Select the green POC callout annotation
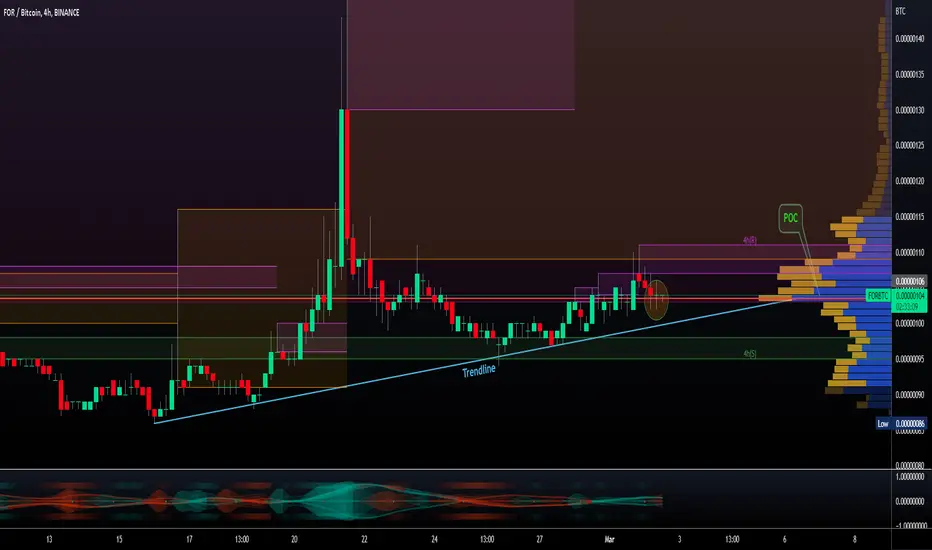 pos(791,218)
